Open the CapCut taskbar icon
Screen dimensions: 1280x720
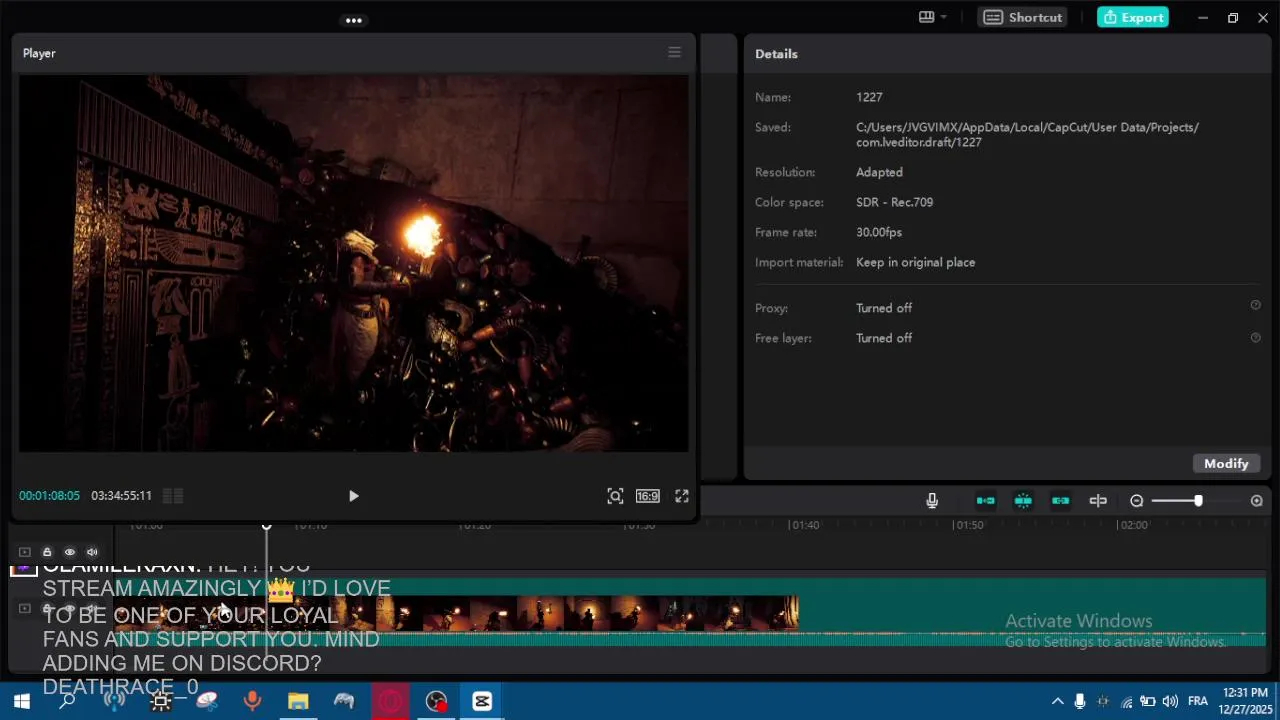pyautogui.click(x=482, y=701)
